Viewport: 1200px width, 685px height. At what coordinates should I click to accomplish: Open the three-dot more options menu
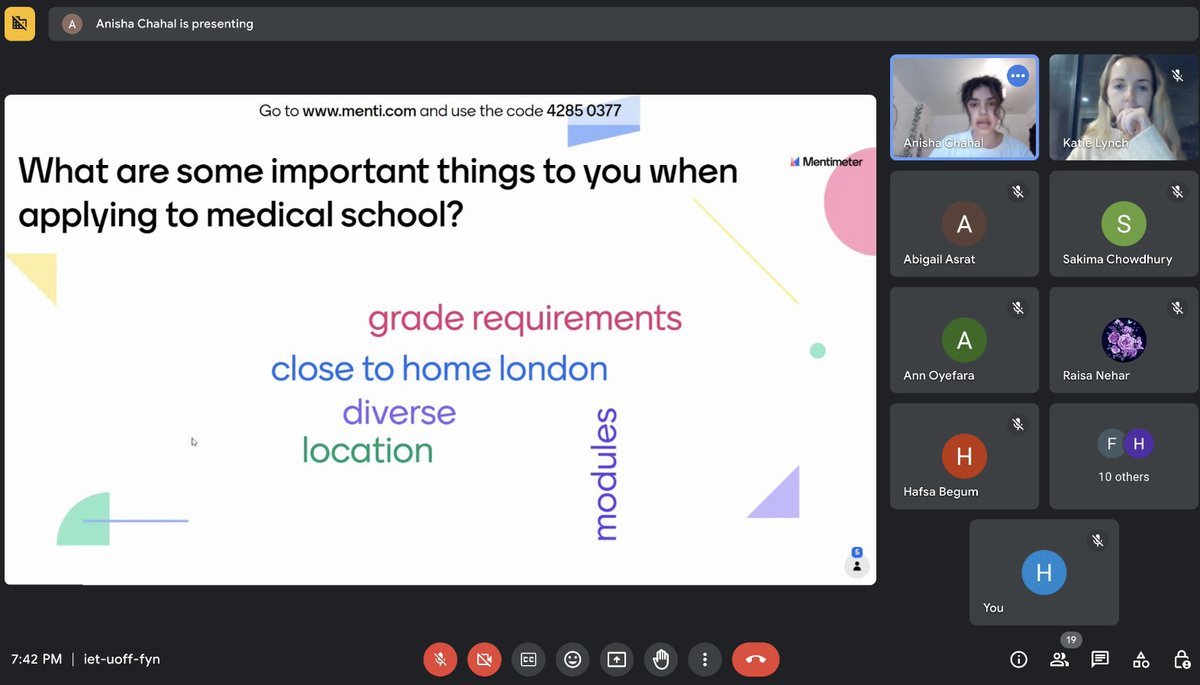(705, 659)
